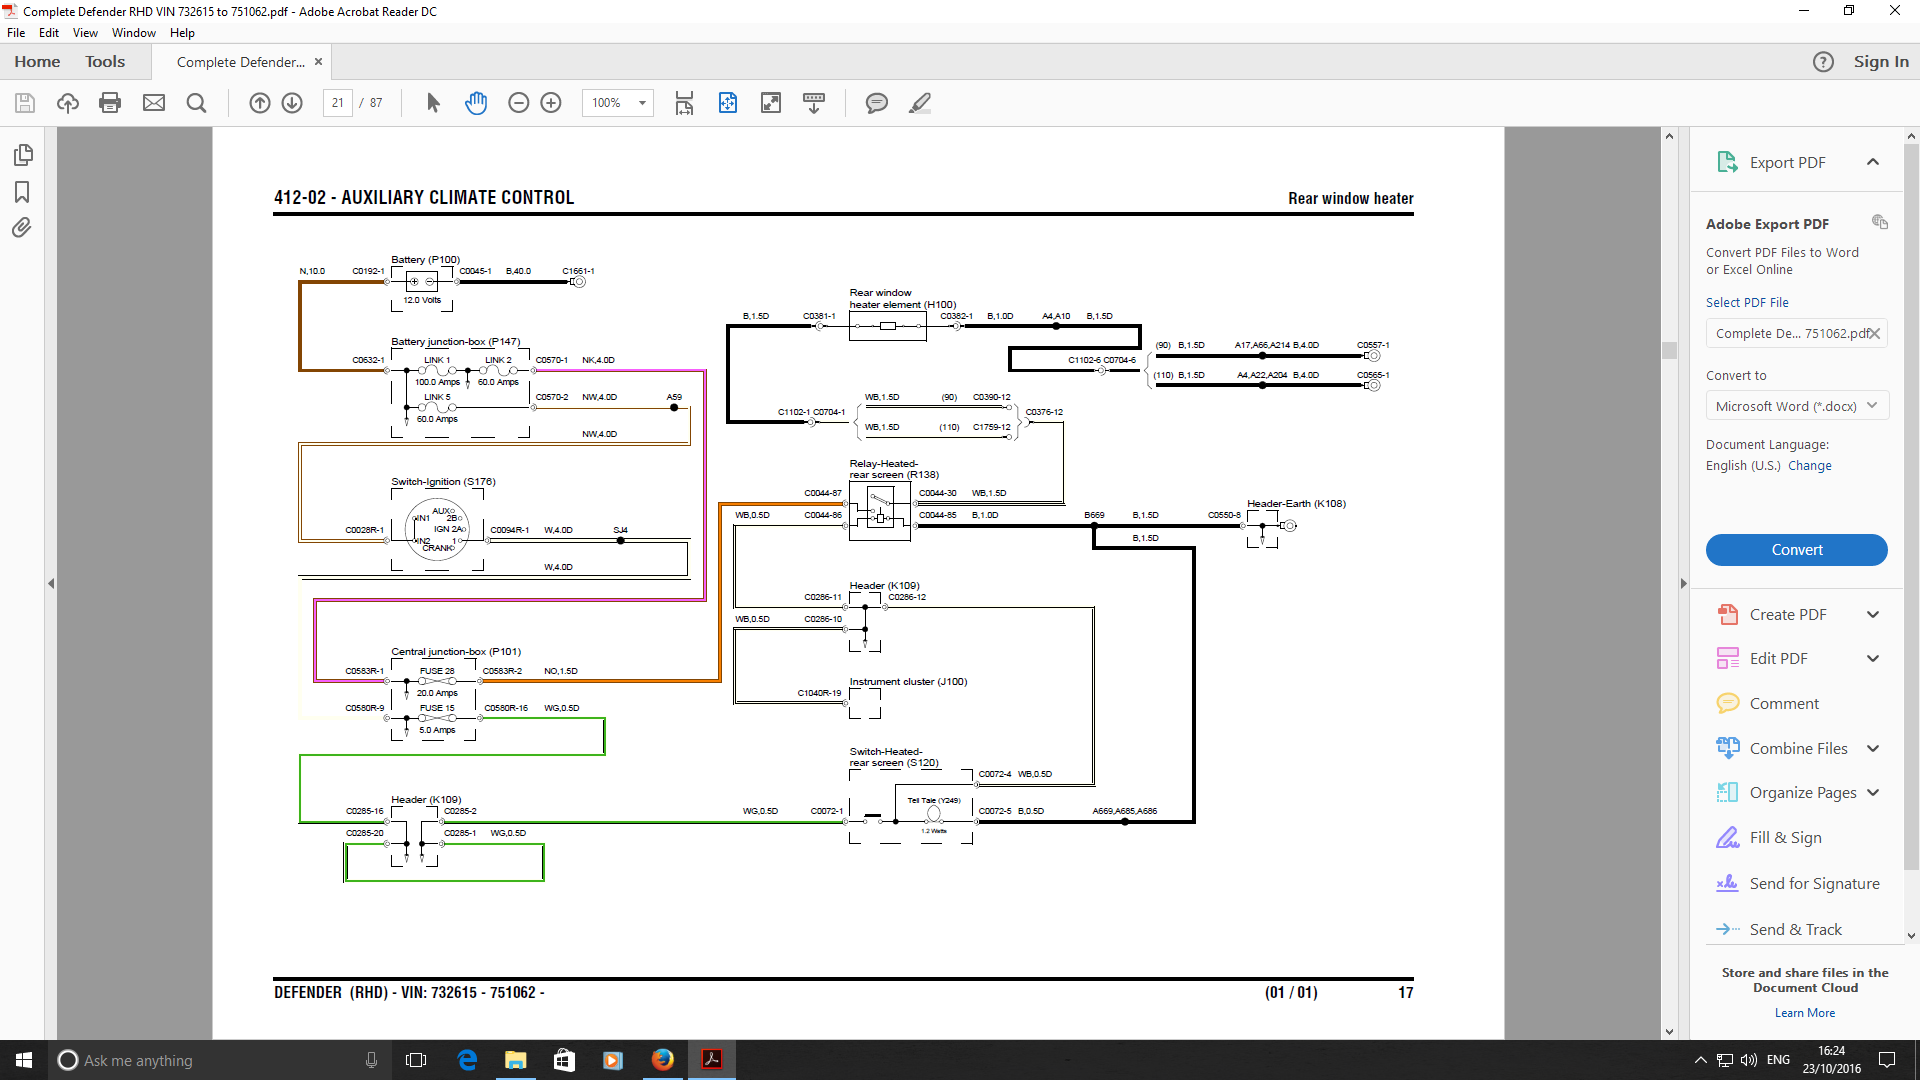Launch Microsoft Edge from taskbar

pos(467,1060)
